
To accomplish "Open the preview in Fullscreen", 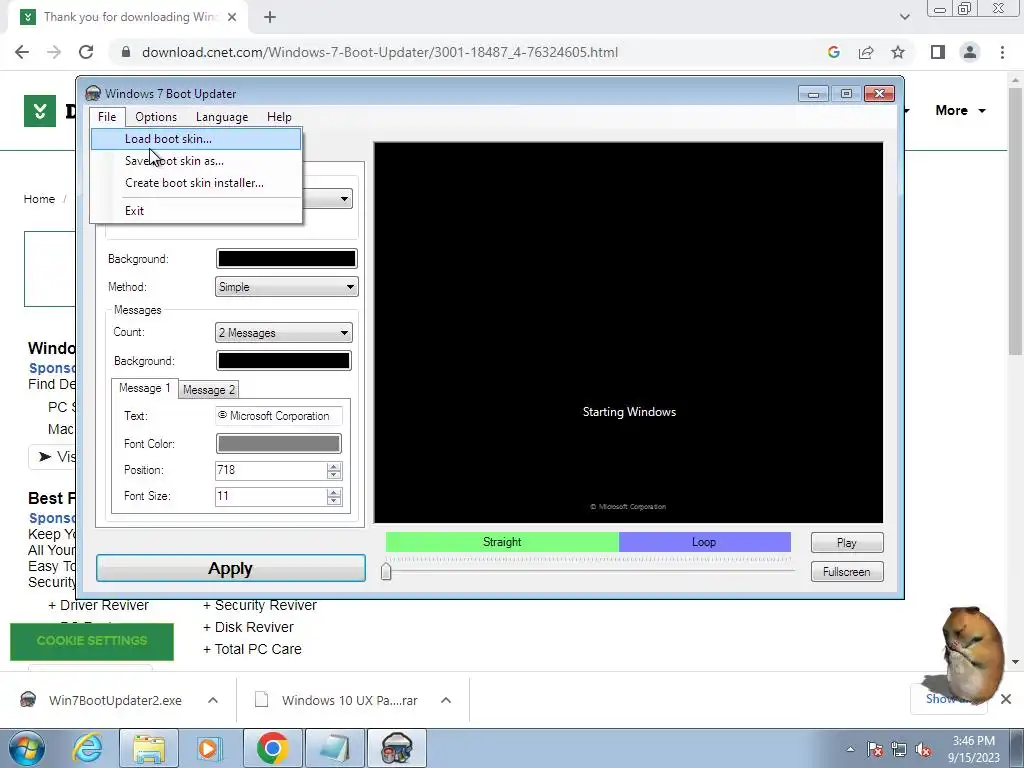I will [846, 571].
